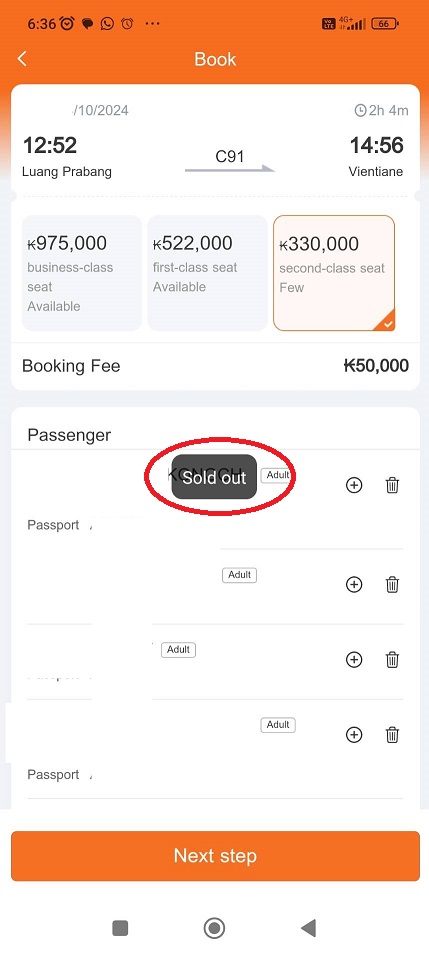Viewport: 429px width, 954px height.
Task: Select the business-class seat option
Action: 82,273
